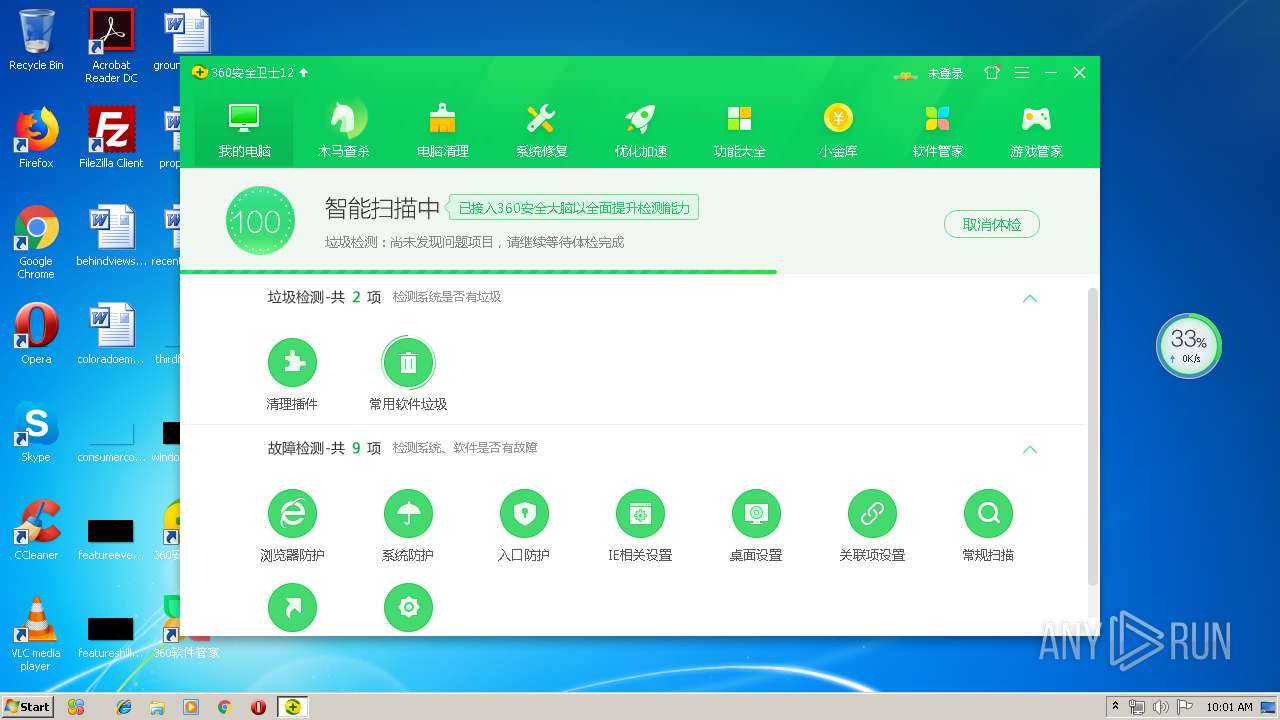Screen dimensions: 1280x720
Task: Click the 关联项设置 link icon
Action: point(872,514)
